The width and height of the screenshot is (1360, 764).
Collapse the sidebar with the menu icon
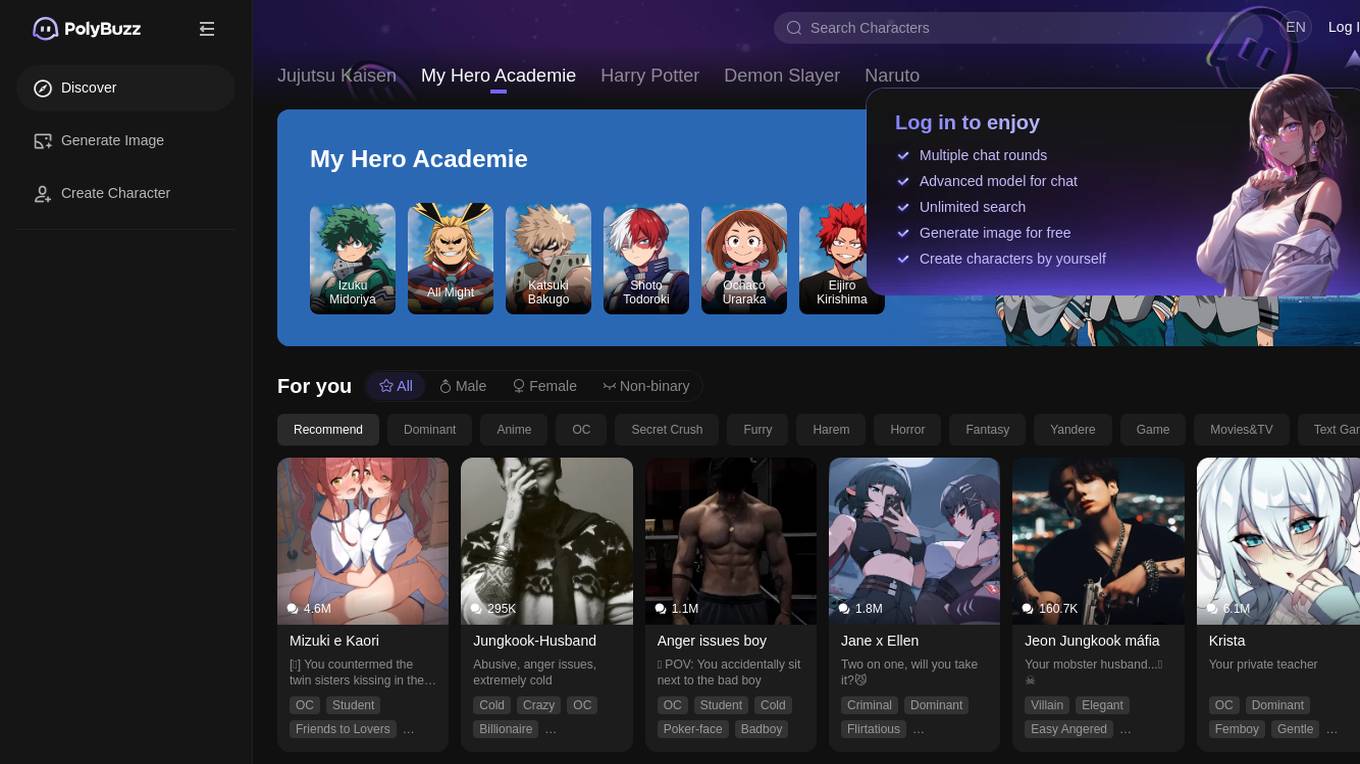207,29
